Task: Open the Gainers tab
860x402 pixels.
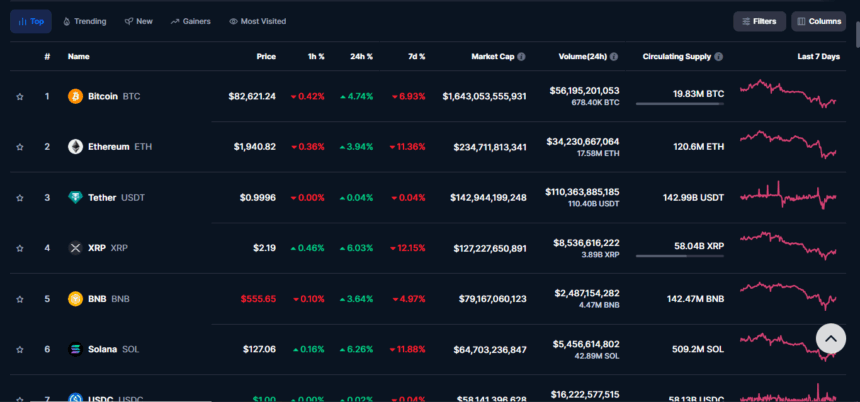Action: (x=190, y=21)
